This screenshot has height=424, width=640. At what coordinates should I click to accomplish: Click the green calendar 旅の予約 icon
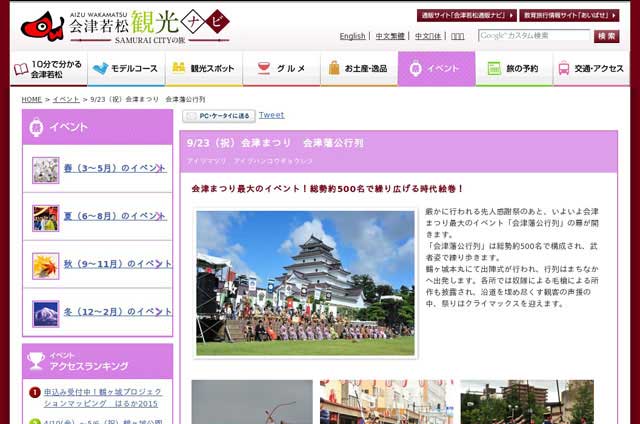(494, 68)
